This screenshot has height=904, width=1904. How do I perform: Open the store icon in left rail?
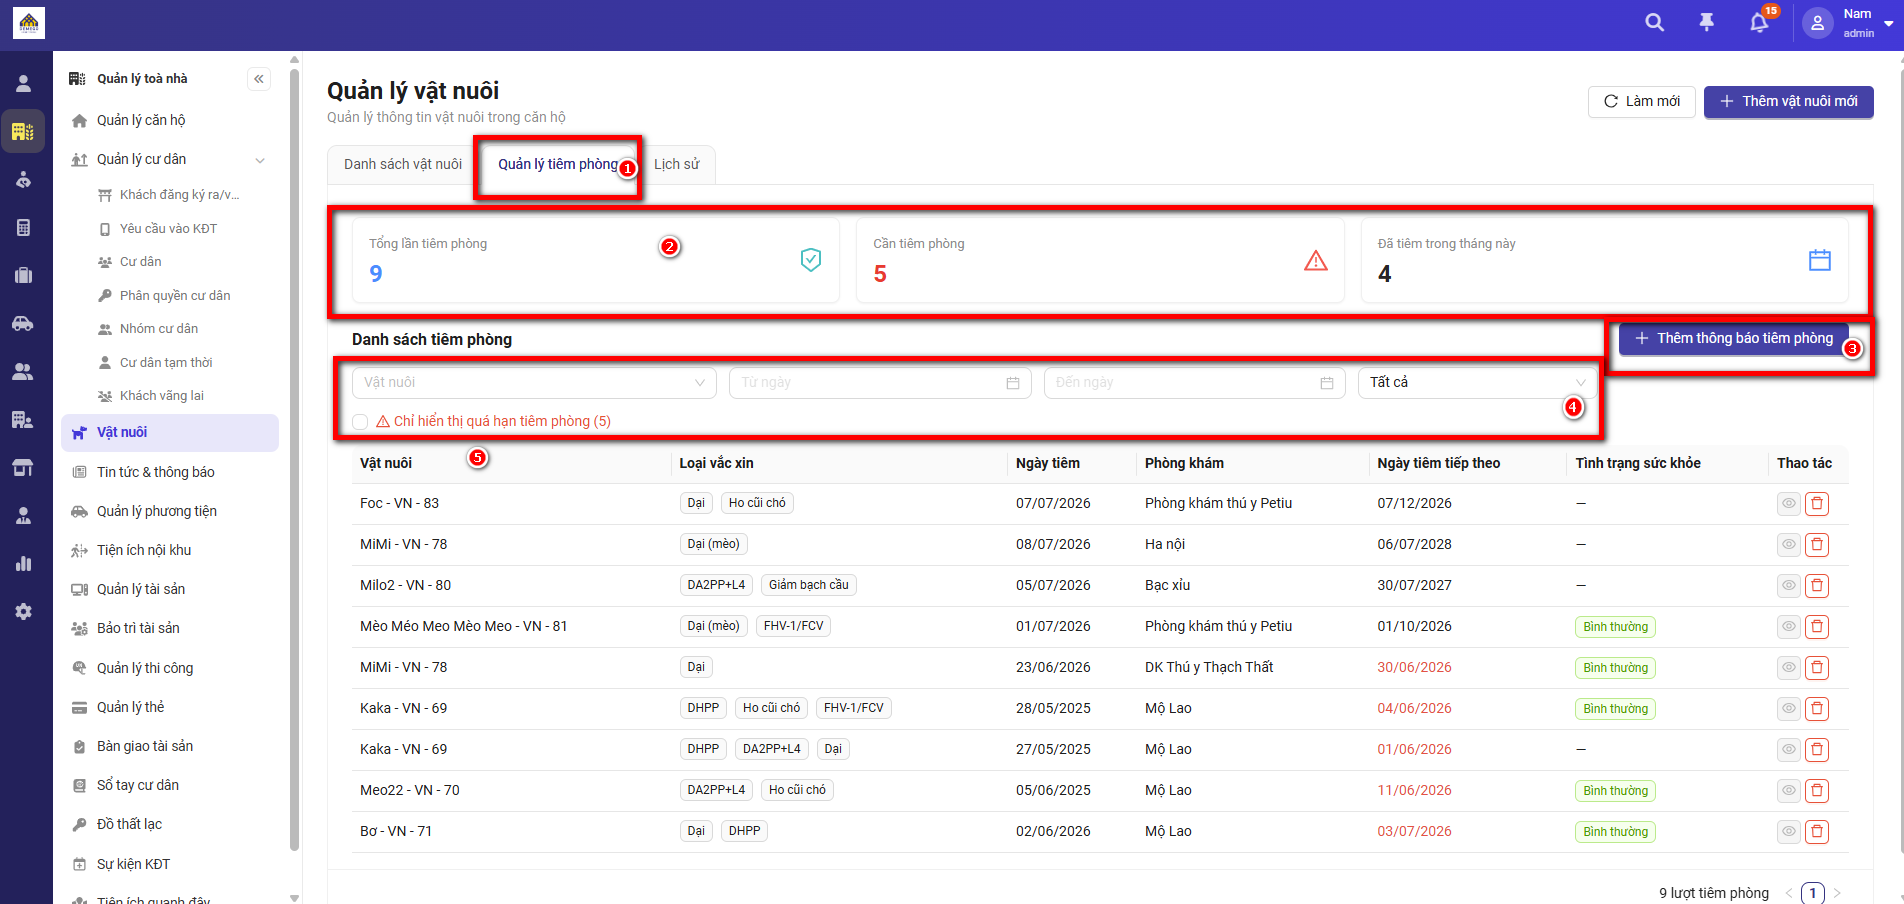pos(23,468)
